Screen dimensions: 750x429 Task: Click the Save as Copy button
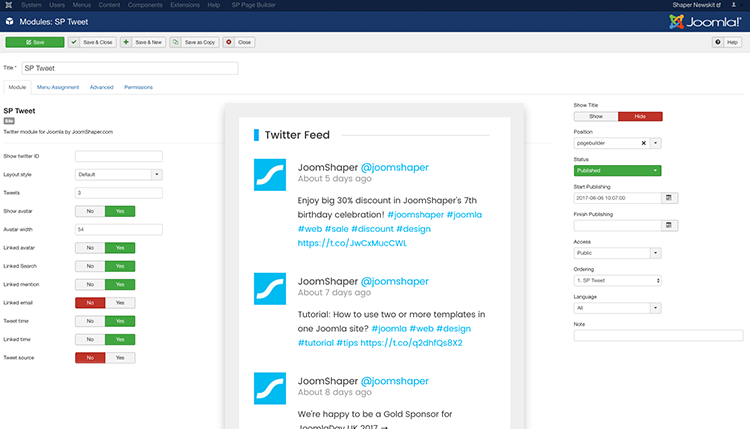(x=194, y=43)
